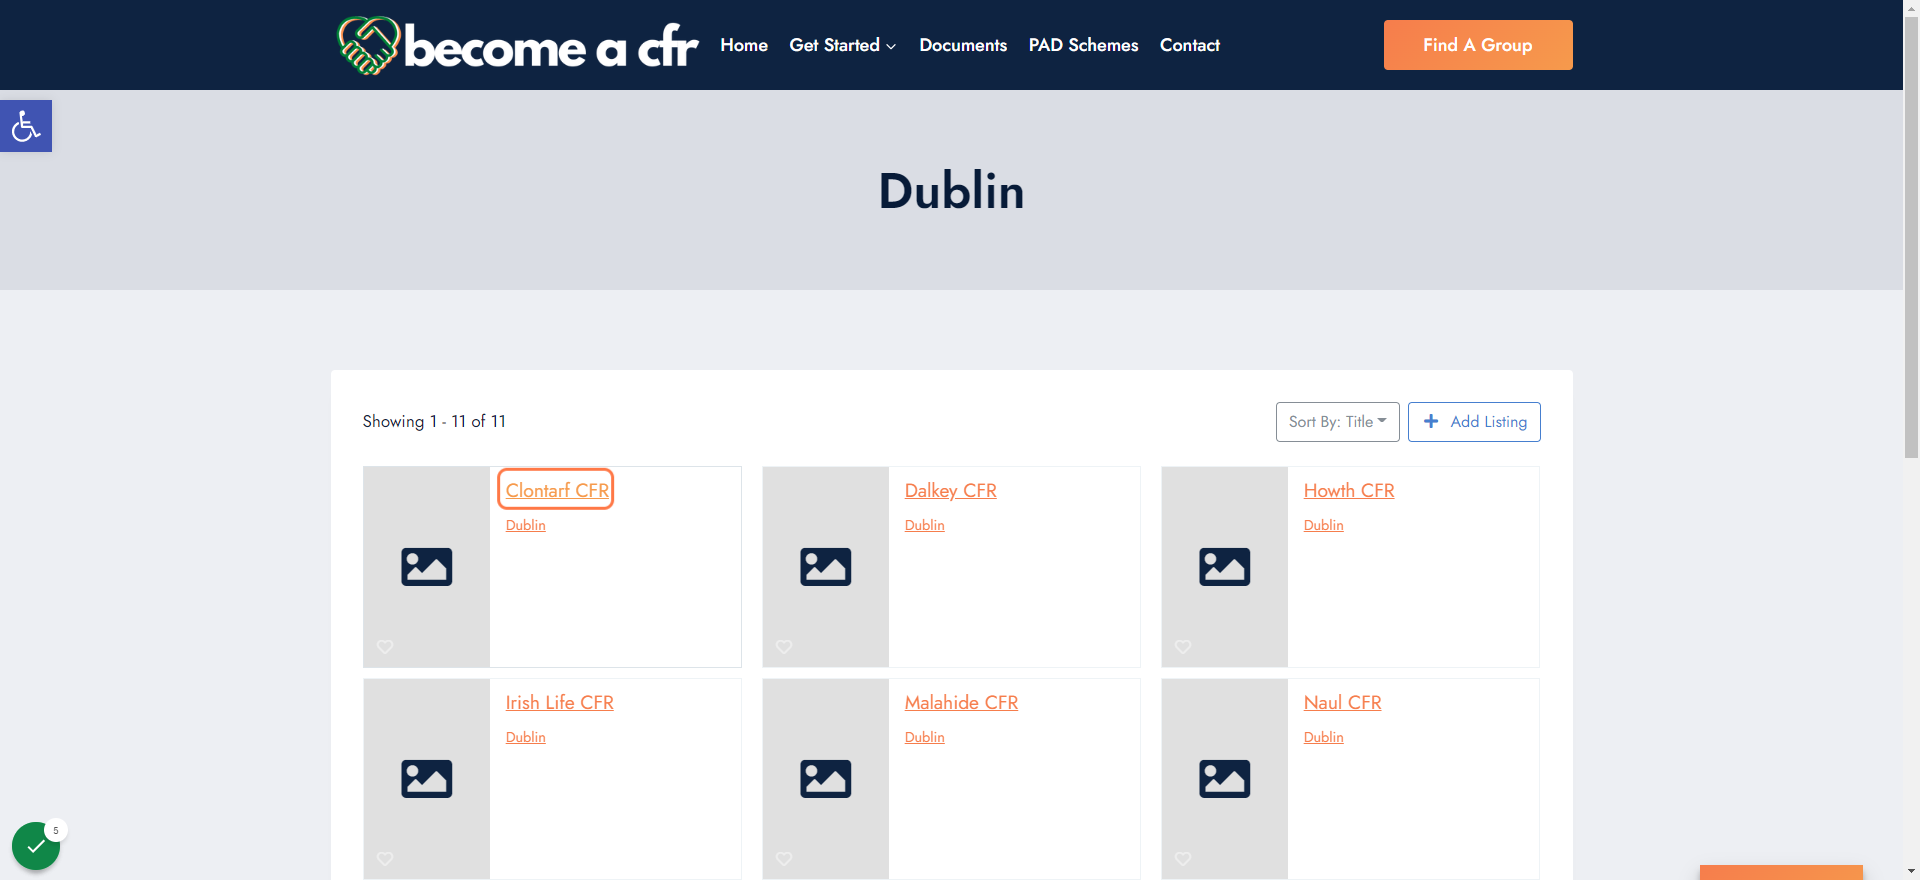The width and height of the screenshot is (1920, 880).
Task: Open the Howth CFR listing
Action: click(x=1349, y=490)
